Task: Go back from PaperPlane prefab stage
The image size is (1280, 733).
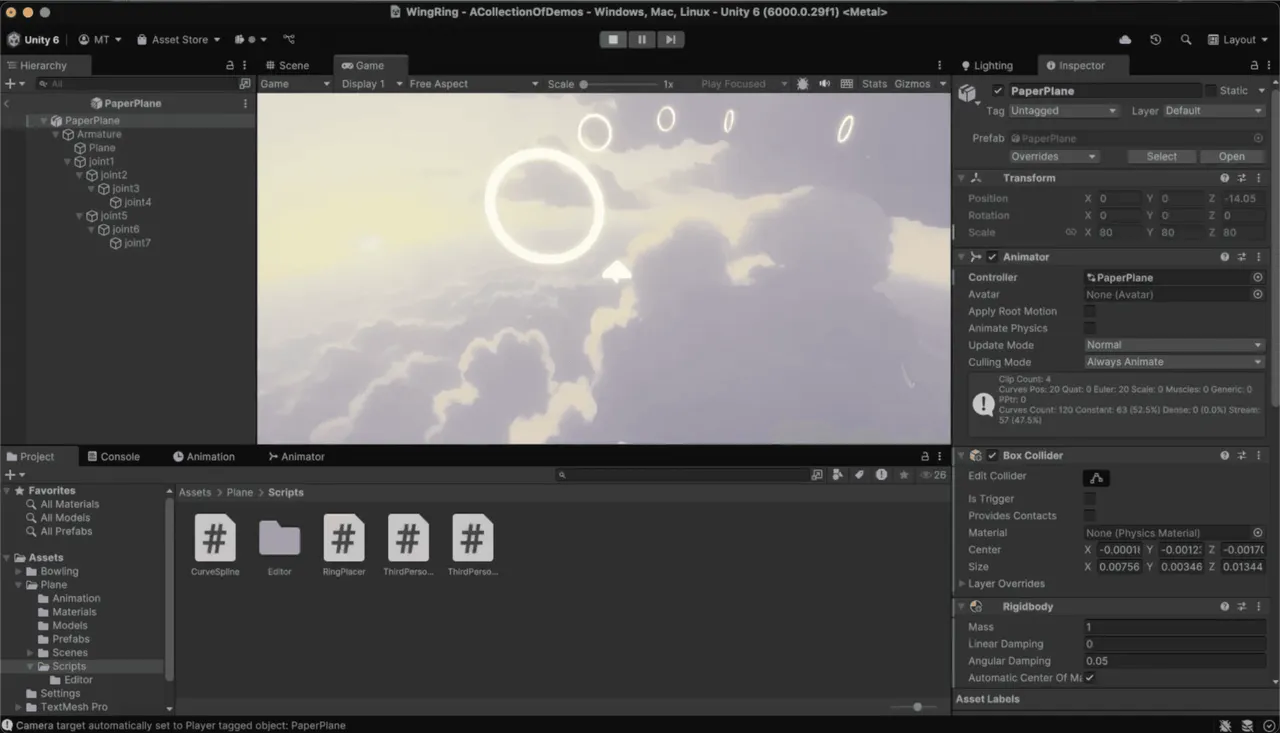Action: 7,103
